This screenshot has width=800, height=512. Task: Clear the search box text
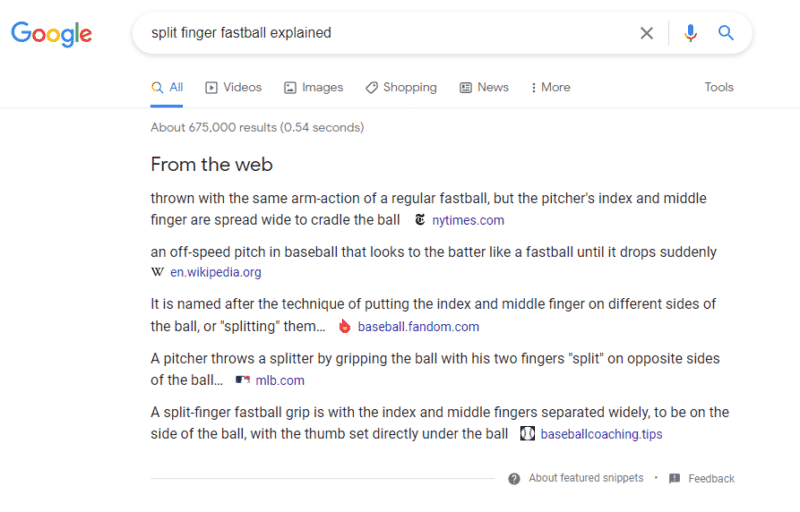click(647, 33)
